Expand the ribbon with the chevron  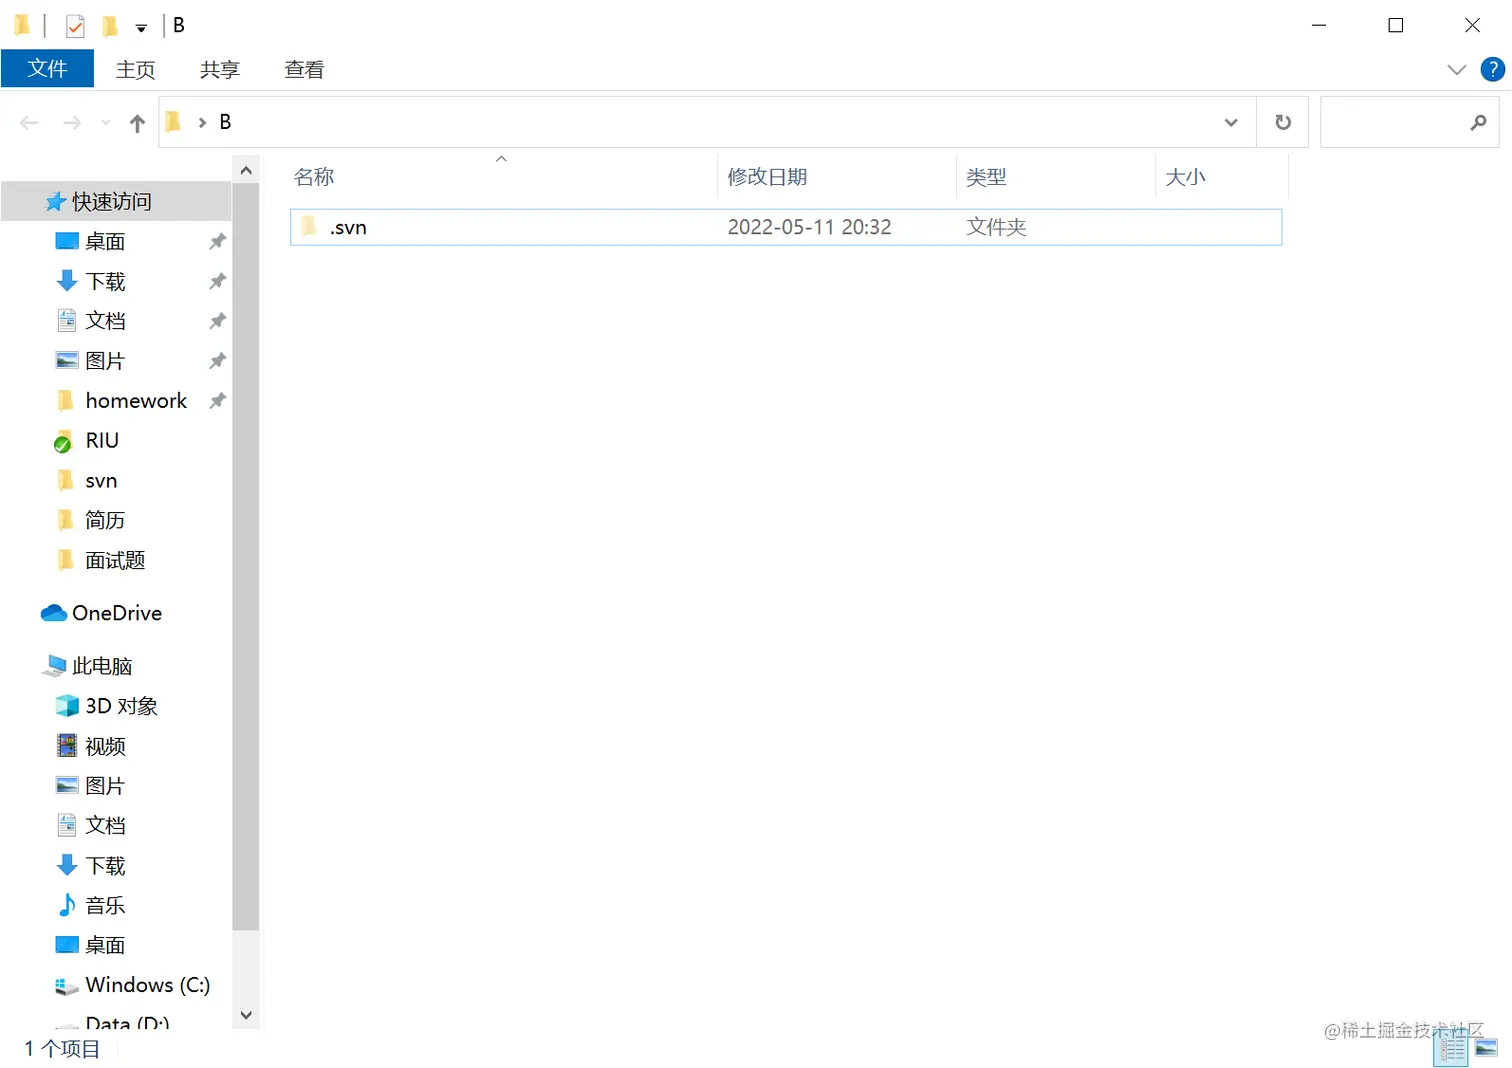pos(1456,69)
